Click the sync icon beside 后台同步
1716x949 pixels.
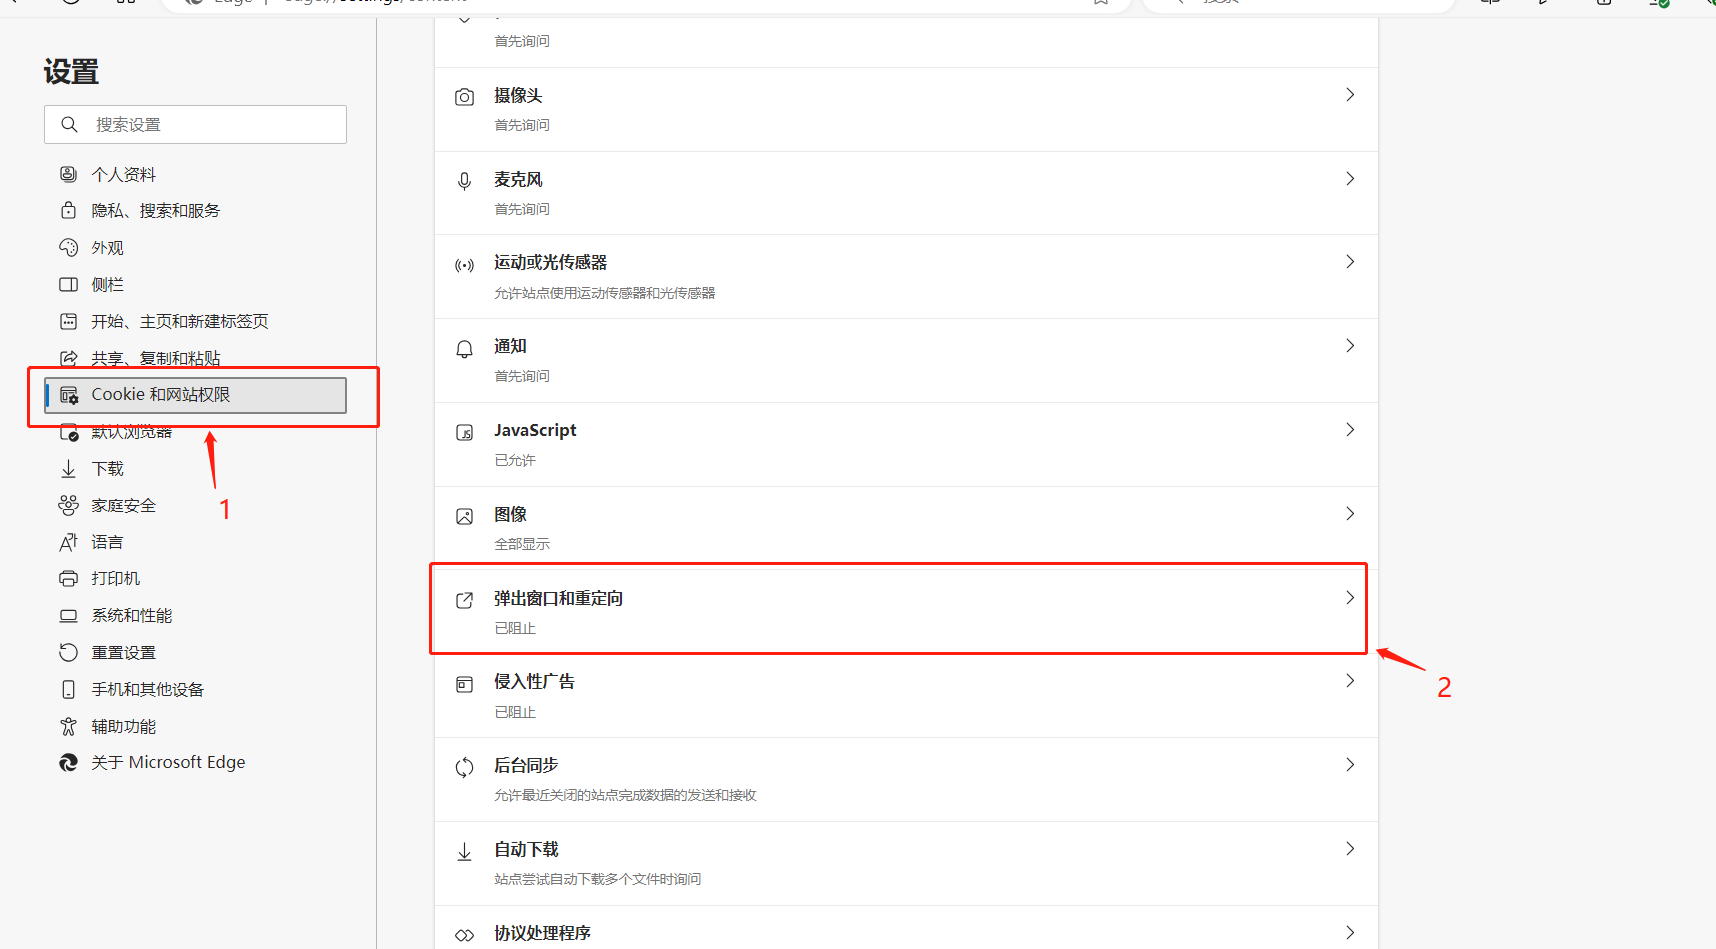(x=464, y=768)
